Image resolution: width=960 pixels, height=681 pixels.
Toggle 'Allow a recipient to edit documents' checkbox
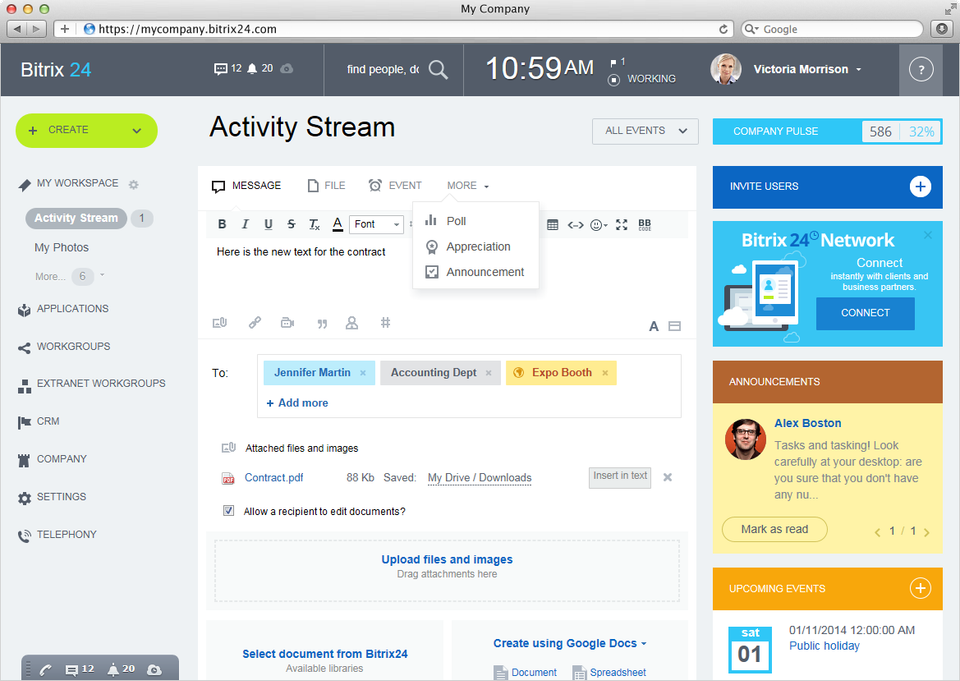(229, 511)
